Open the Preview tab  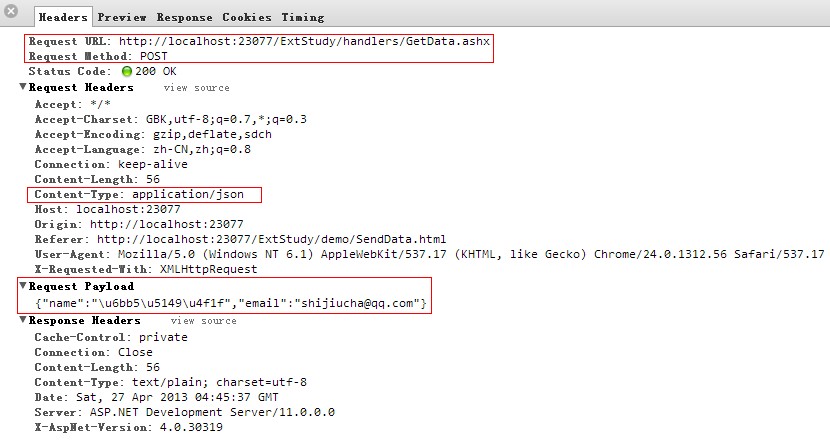(122, 18)
